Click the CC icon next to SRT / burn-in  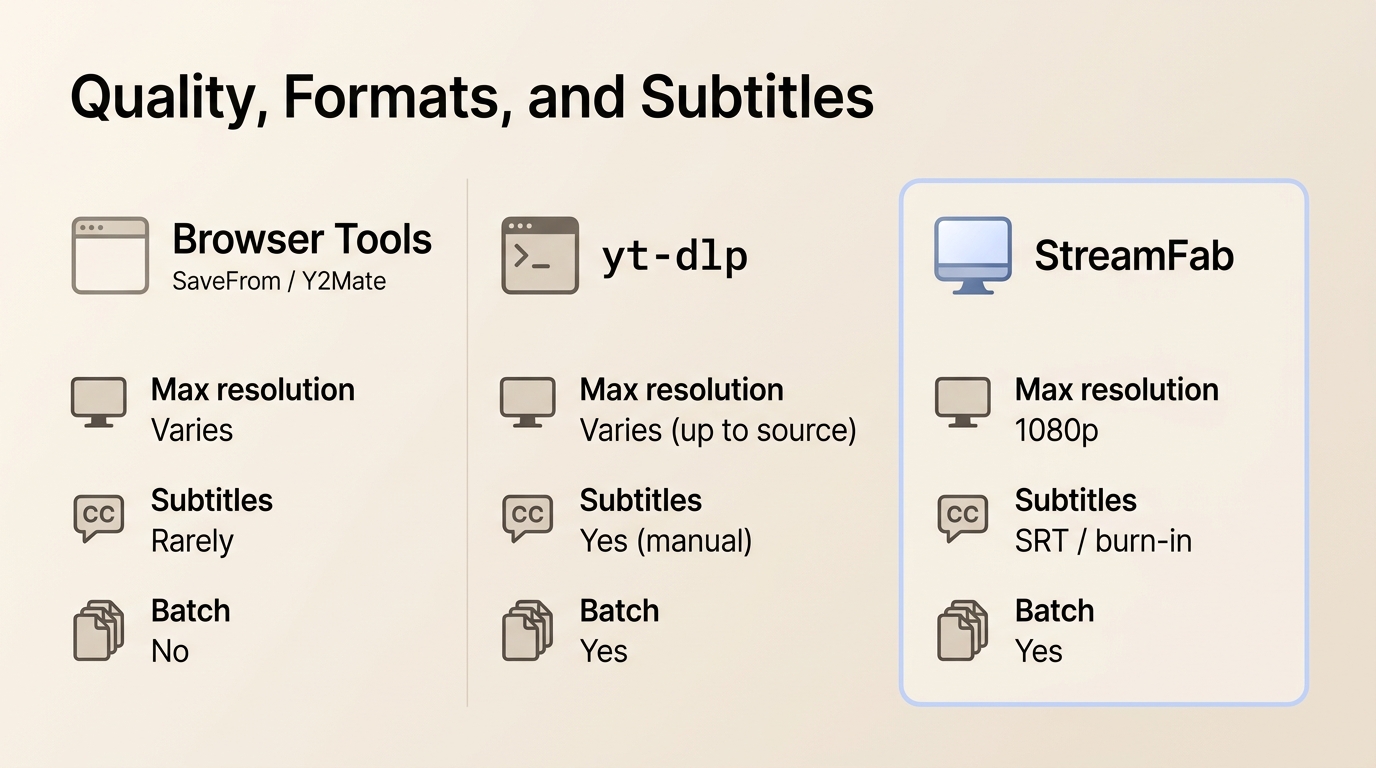(963, 517)
